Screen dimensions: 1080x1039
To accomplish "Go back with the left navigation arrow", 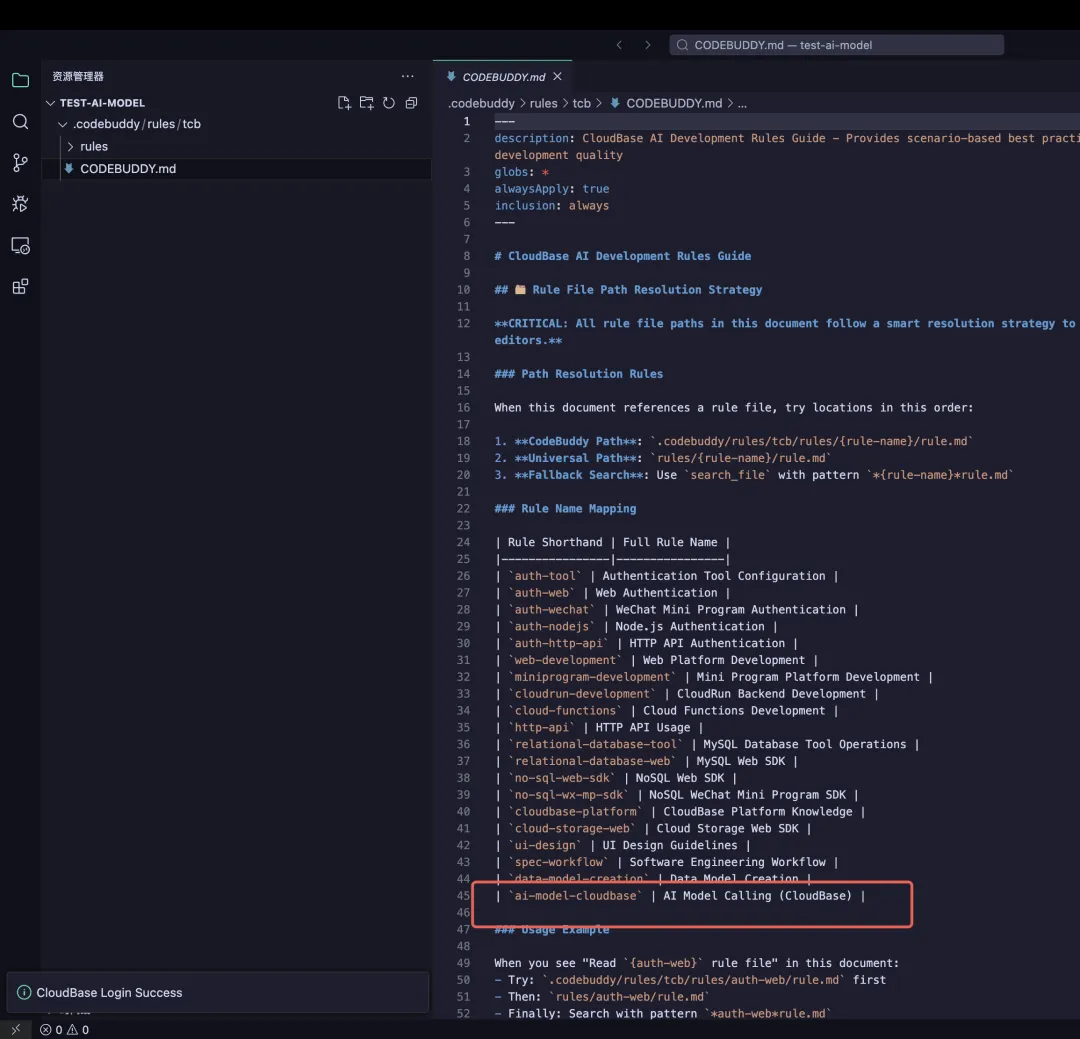I will pos(619,45).
